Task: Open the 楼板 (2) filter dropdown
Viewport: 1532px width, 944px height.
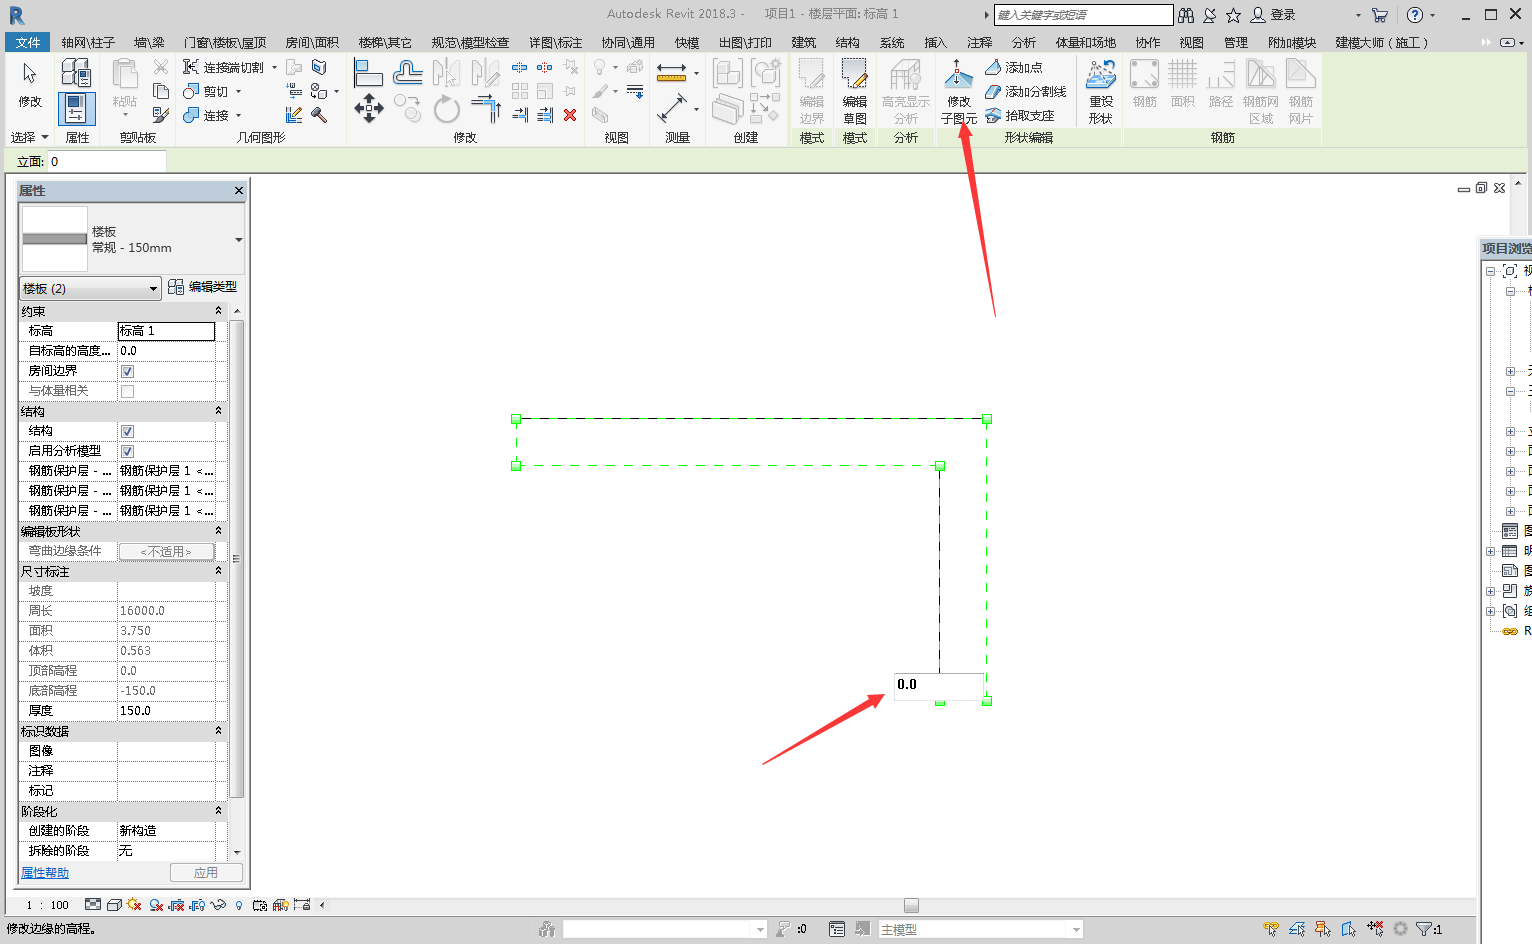Action: click(90, 288)
